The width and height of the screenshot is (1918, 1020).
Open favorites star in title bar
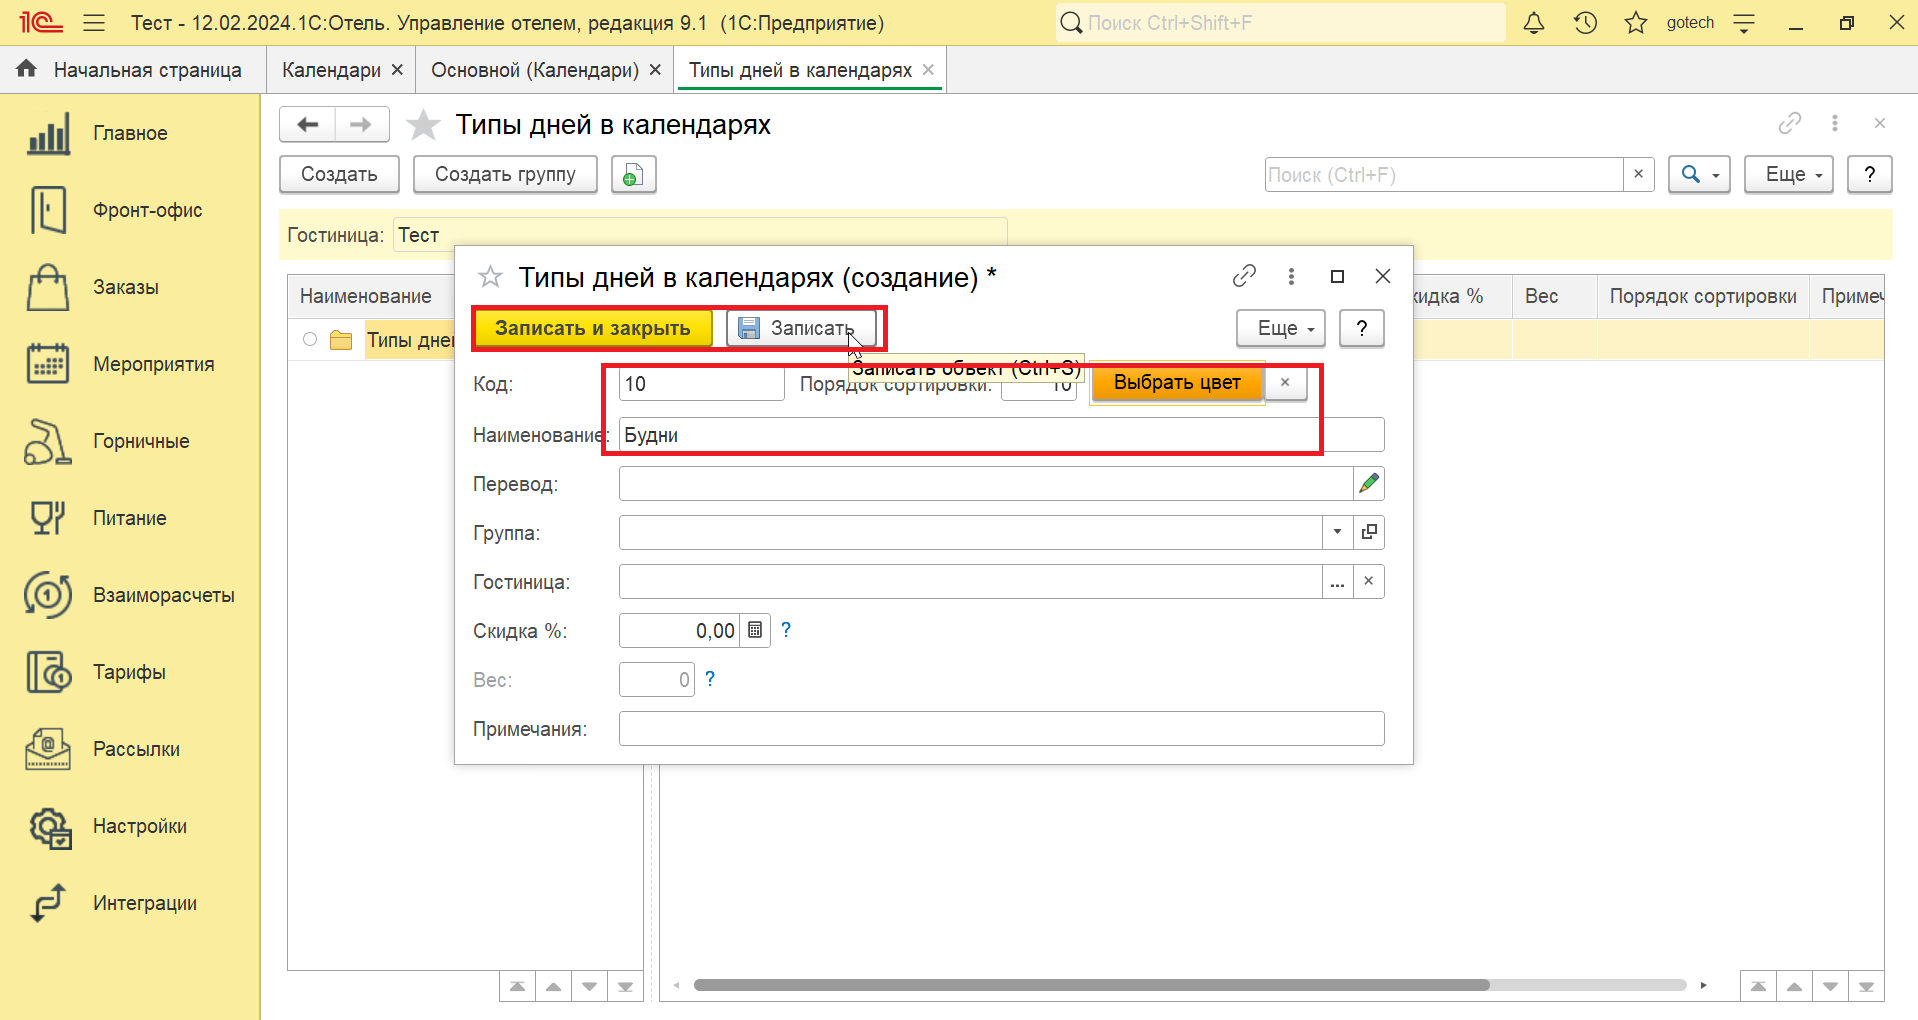pos(1636,23)
